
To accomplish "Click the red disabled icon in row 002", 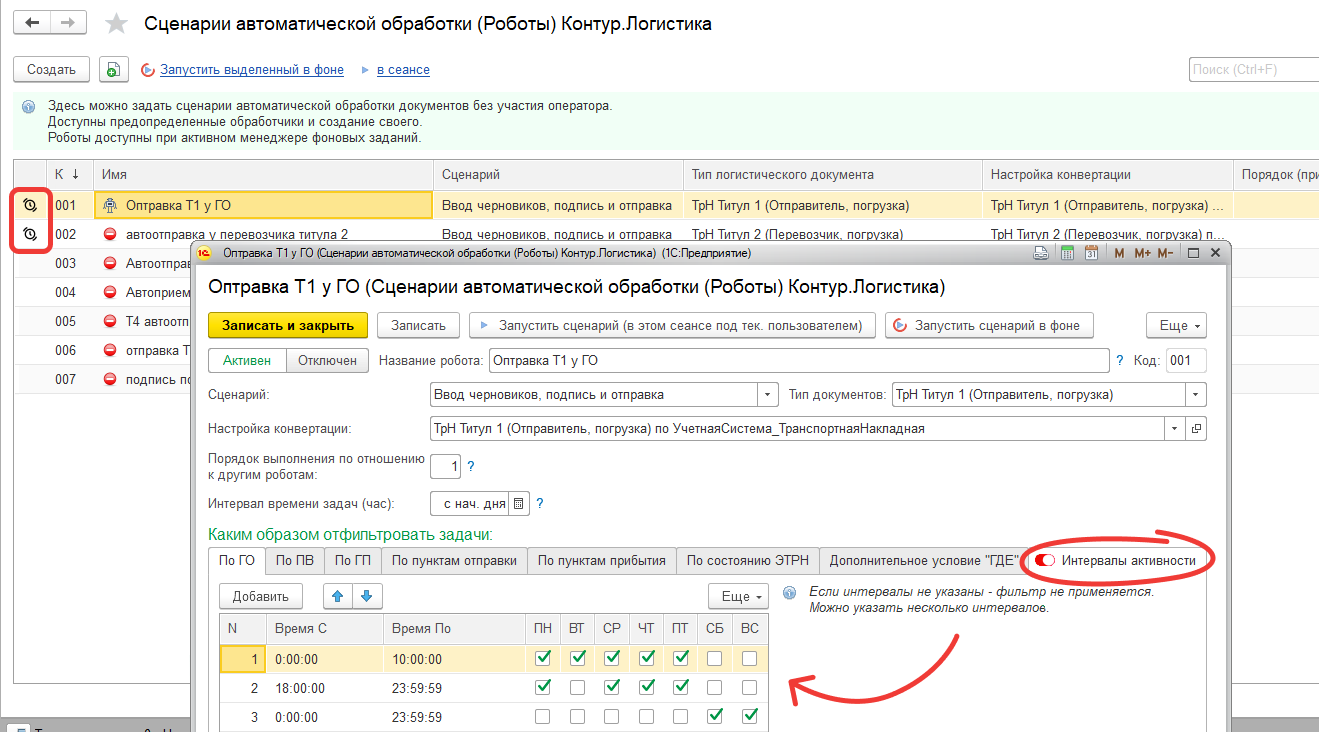I will click(x=110, y=234).
